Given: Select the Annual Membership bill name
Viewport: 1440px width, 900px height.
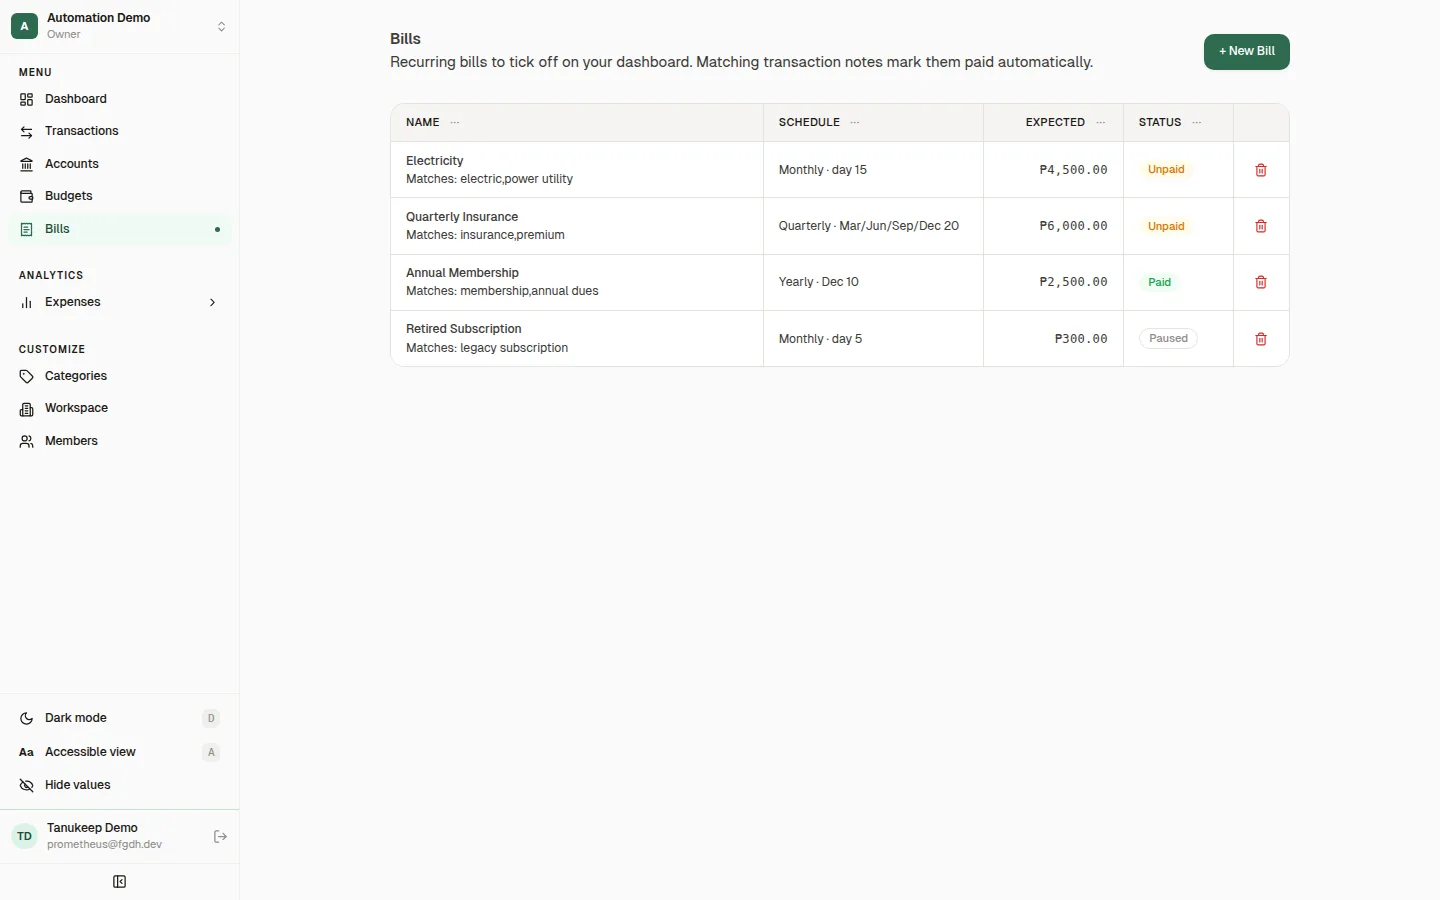Looking at the screenshot, I should (462, 273).
